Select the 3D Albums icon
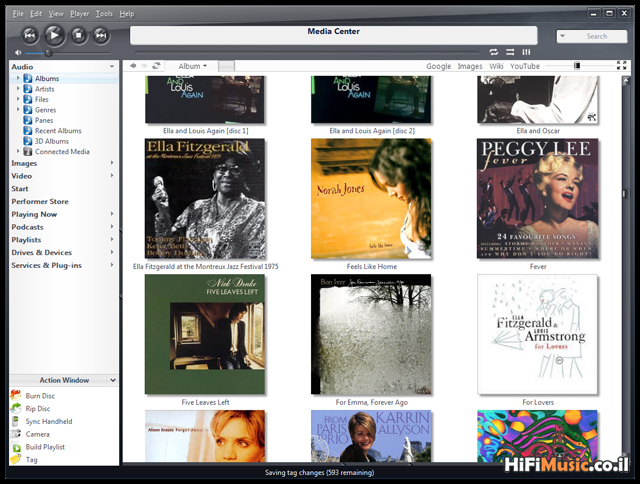This screenshot has height=484, width=640. click(28, 141)
